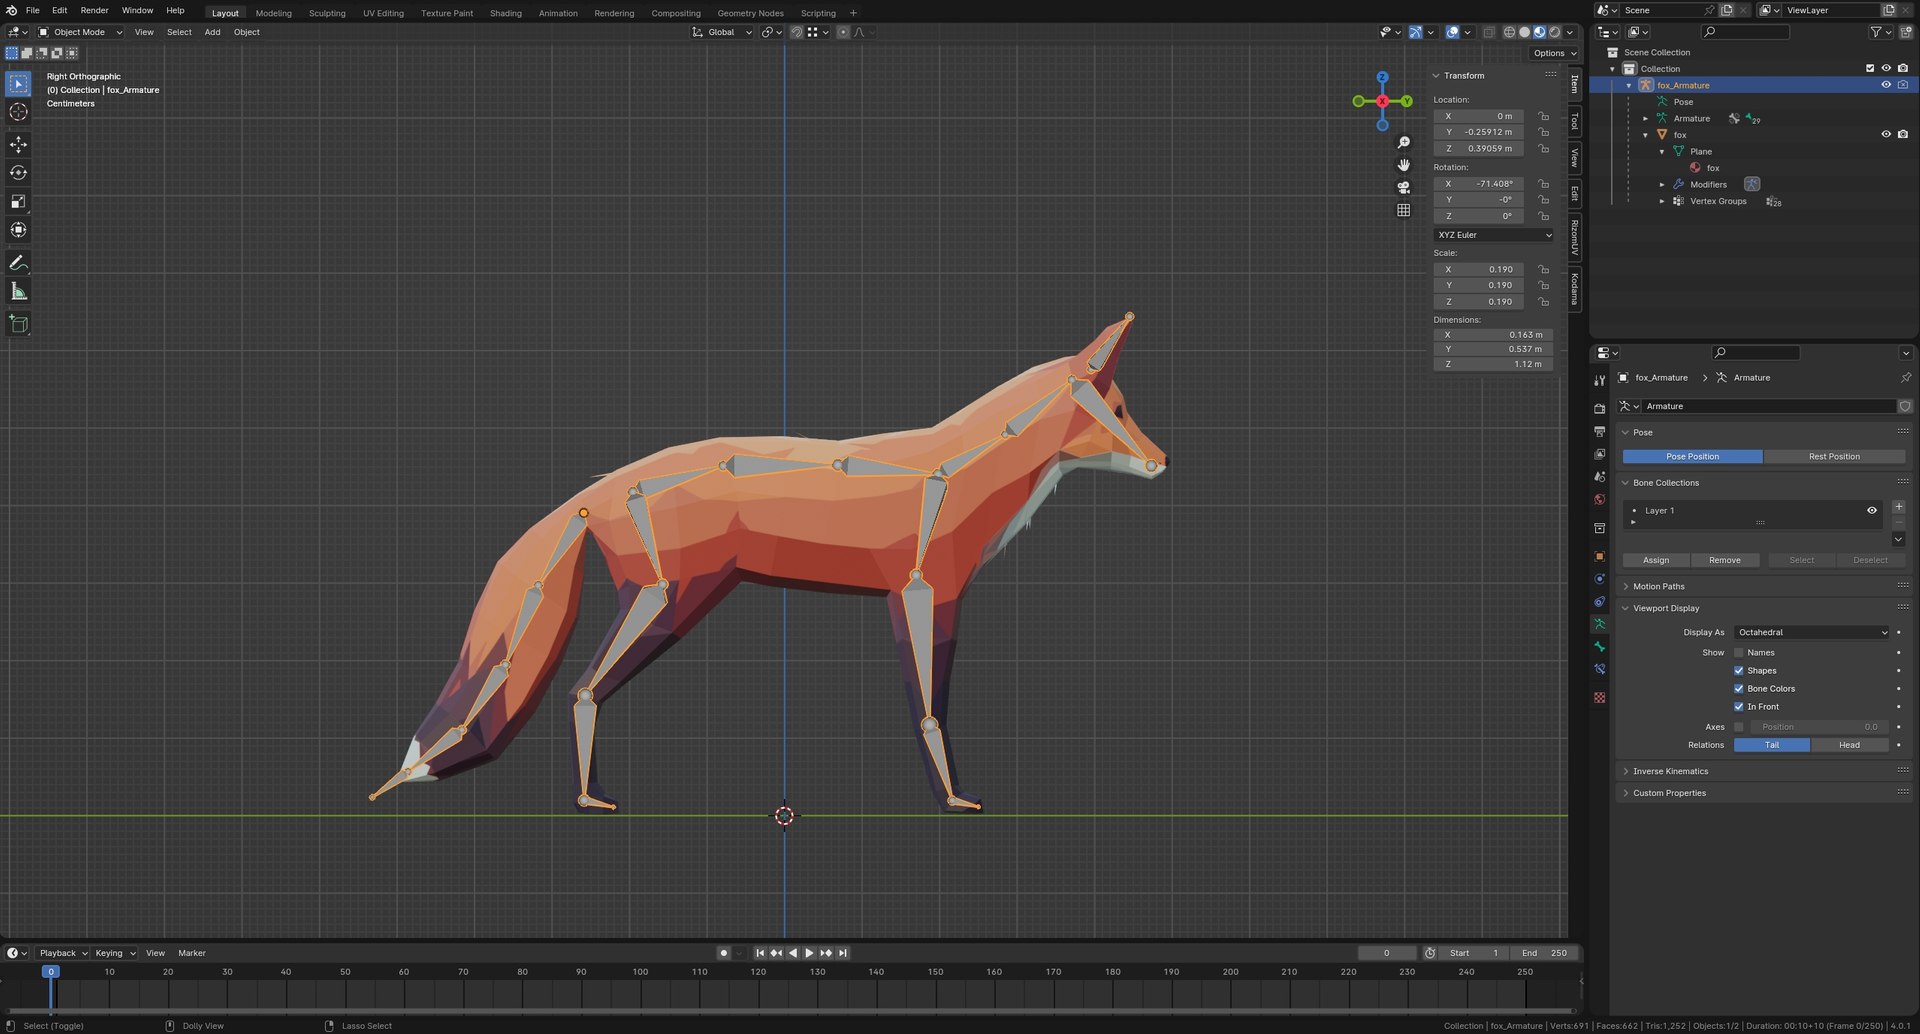Screen dimensions: 1920x1034
Task: Uncheck Bone Colors checkbox
Action: coord(1739,689)
